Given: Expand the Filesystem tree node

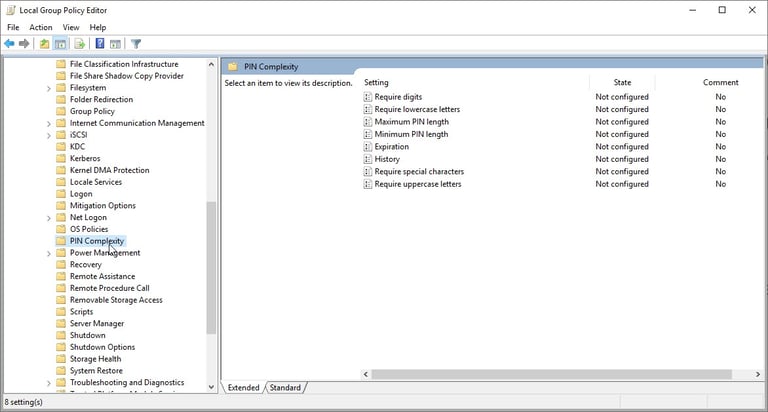Looking at the screenshot, I should coord(48,89).
